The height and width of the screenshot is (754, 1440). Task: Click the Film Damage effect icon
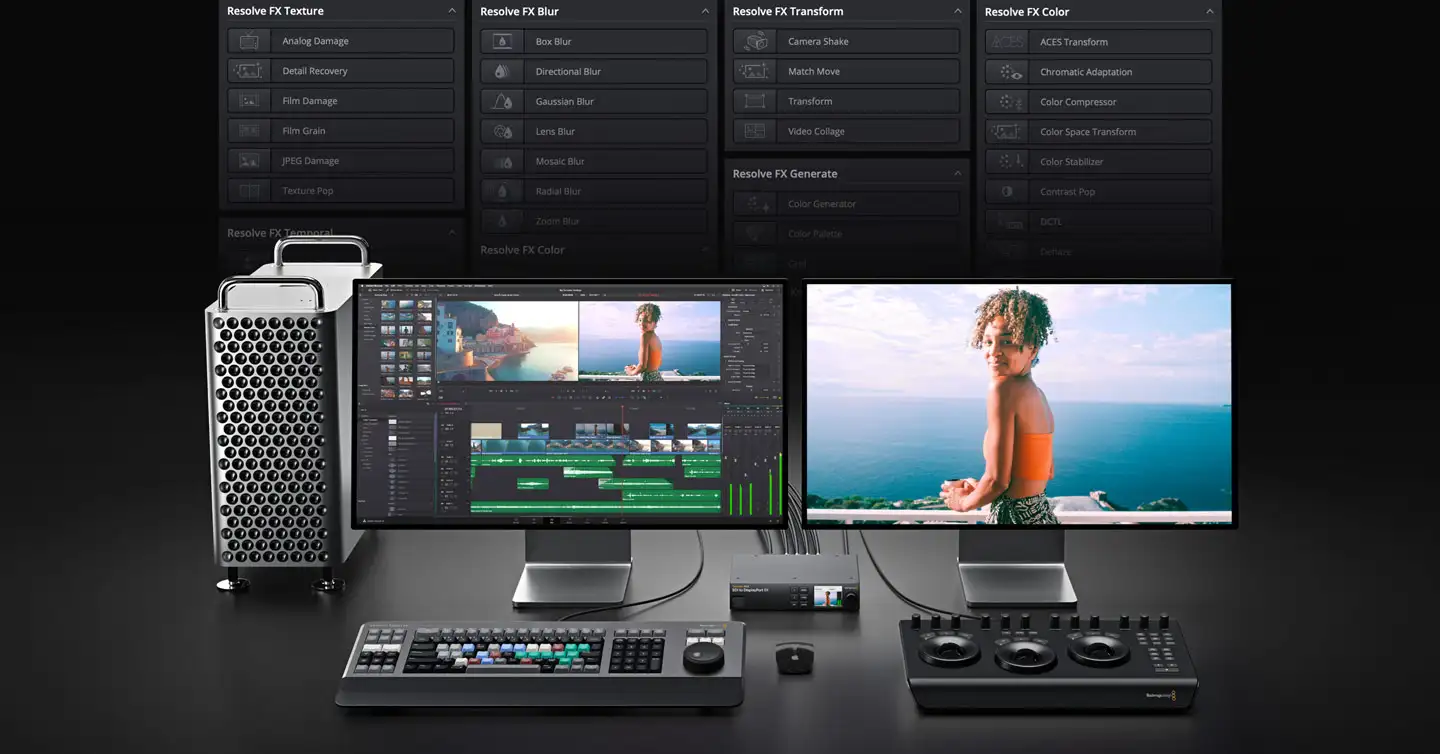(x=249, y=101)
